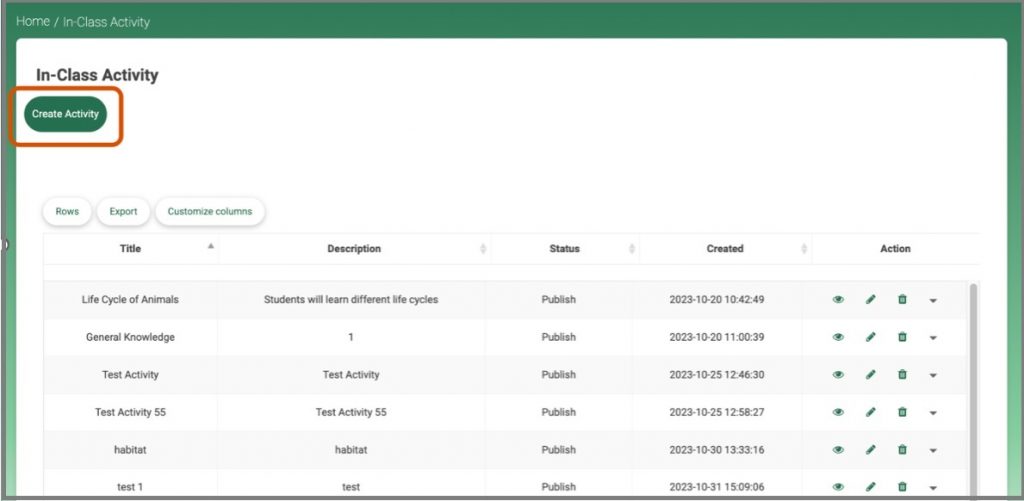Viewport: 1024px width, 501px height.
Task: Select timestamp '2023-10-31 15:09:06'
Action: pos(716,487)
